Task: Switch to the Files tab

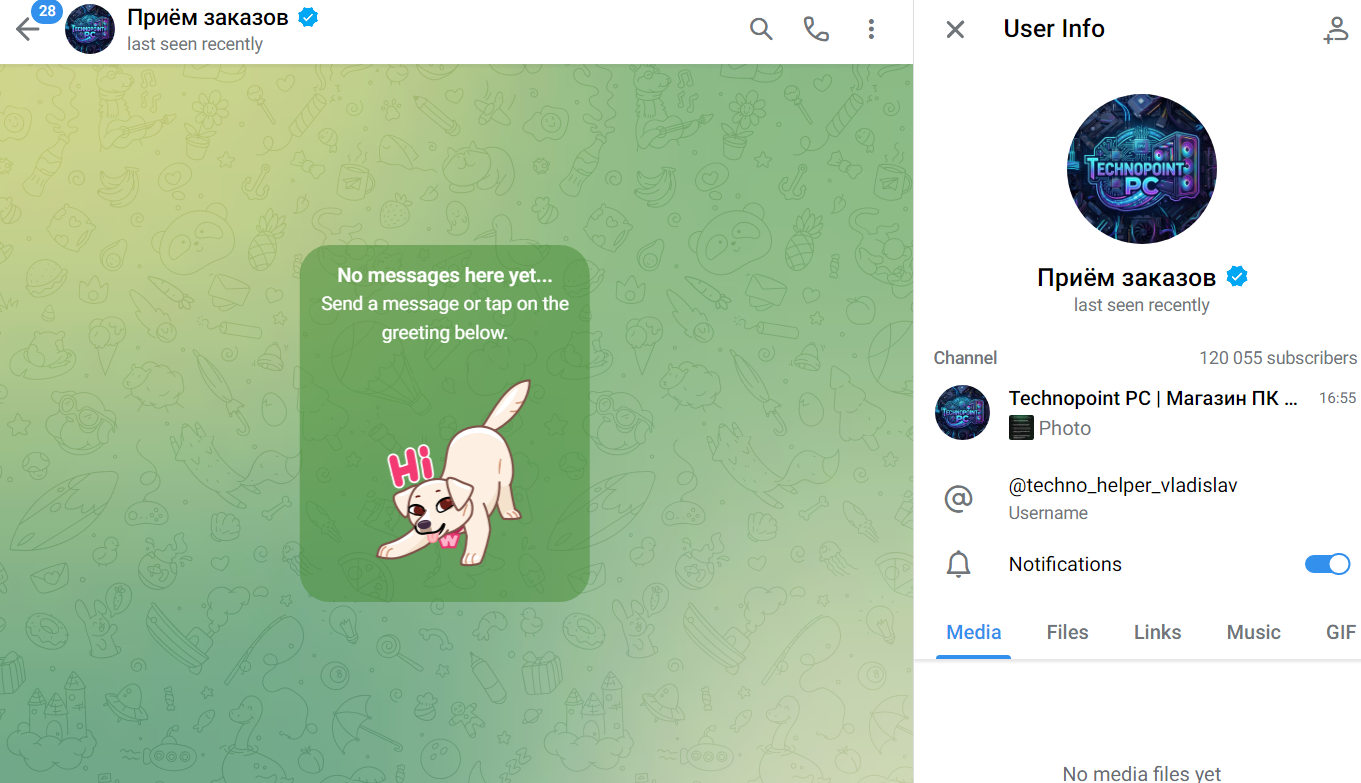Action: [1067, 632]
